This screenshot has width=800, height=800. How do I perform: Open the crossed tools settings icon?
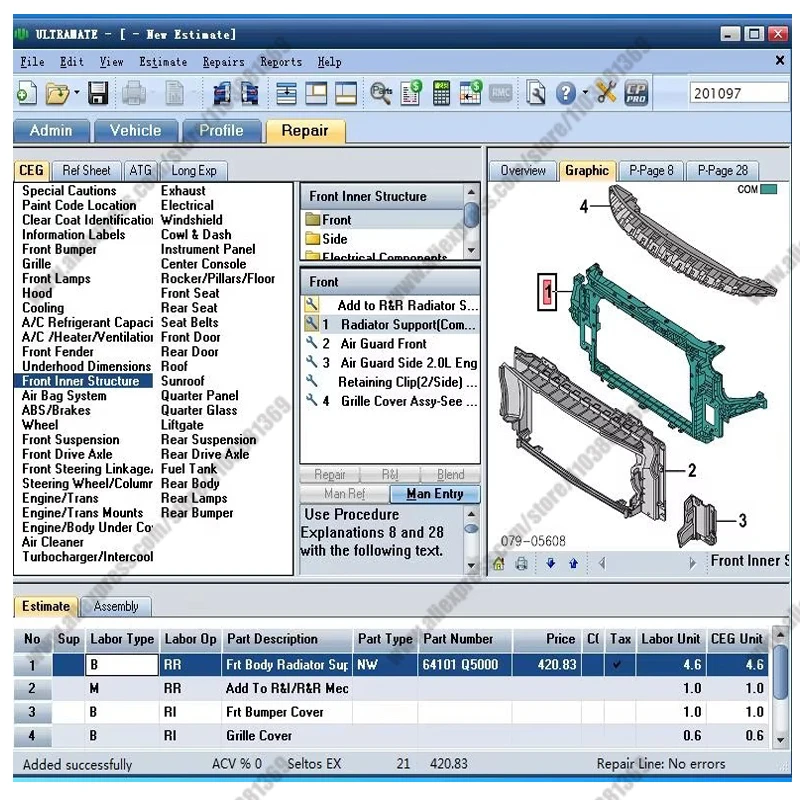coord(606,93)
